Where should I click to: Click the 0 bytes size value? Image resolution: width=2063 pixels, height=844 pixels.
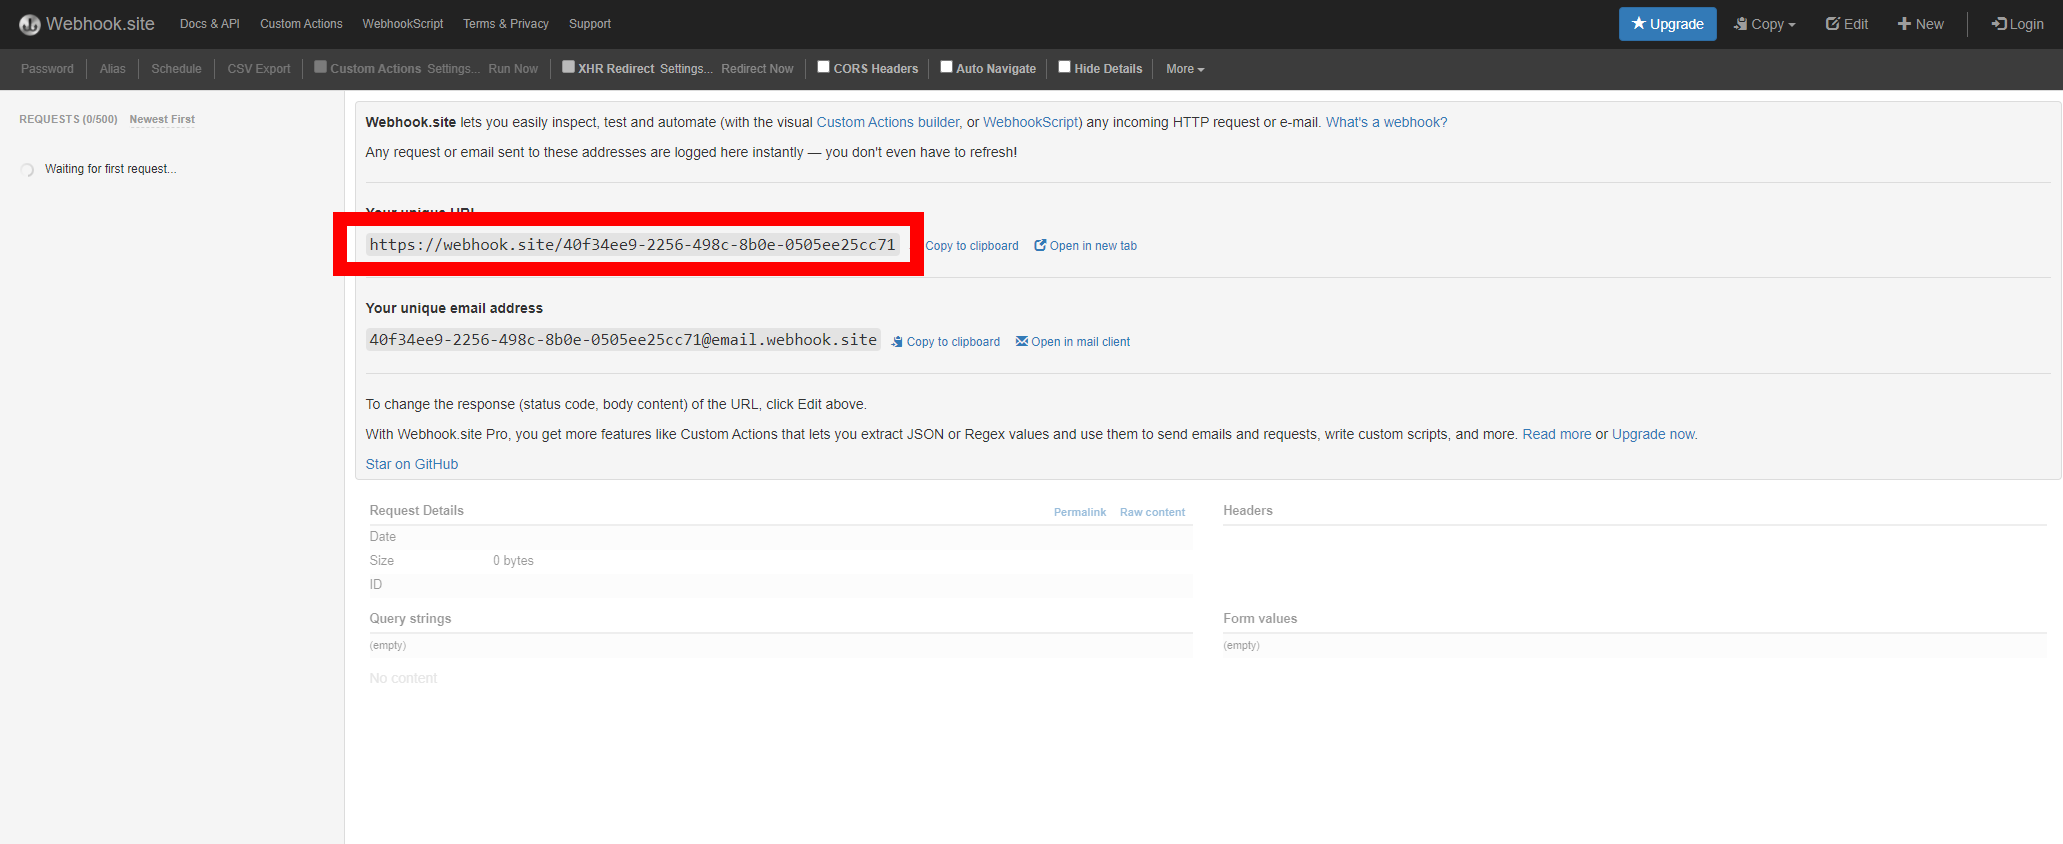pyautogui.click(x=513, y=561)
